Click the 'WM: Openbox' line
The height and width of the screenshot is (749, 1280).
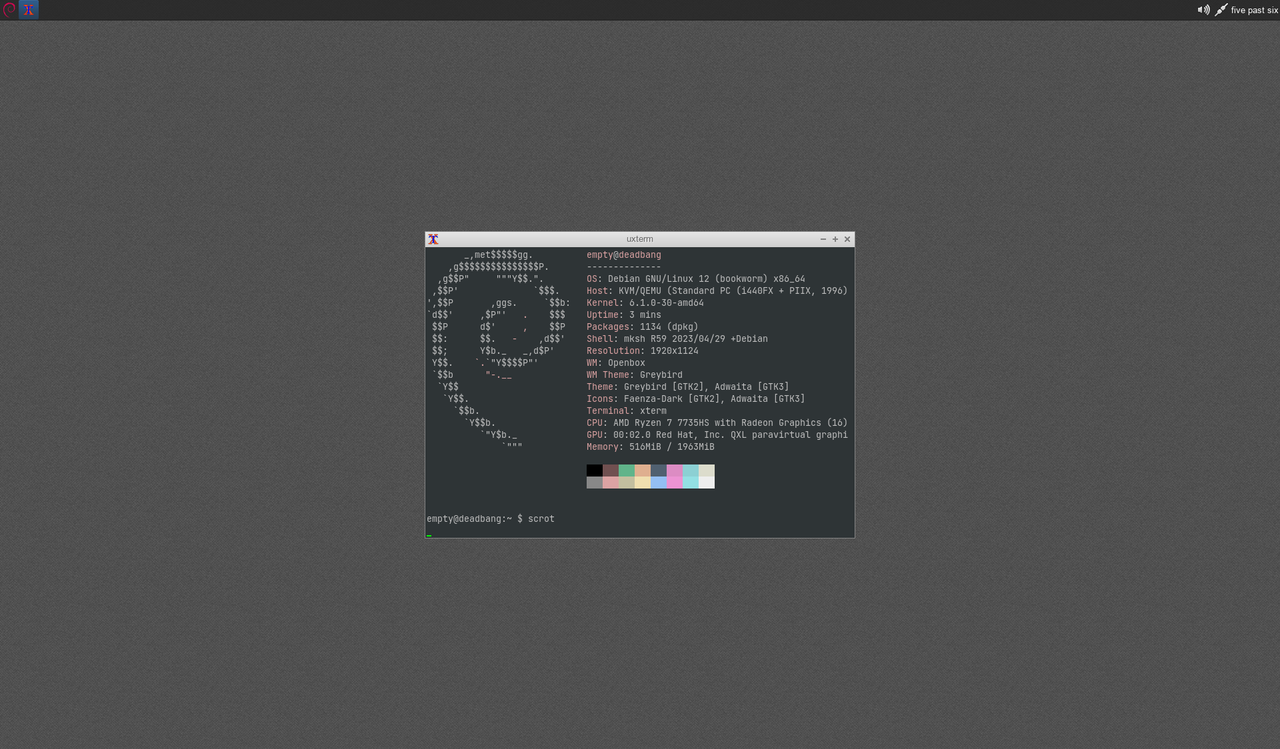point(616,363)
